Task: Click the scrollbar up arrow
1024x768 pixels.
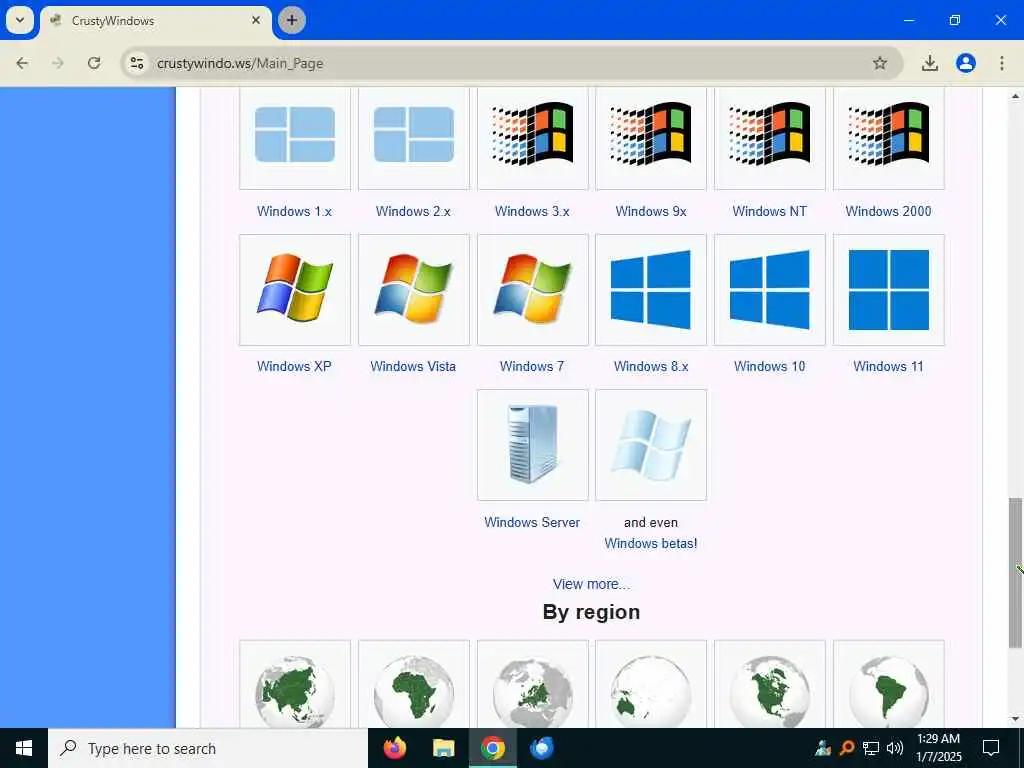Action: pos(1016,96)
